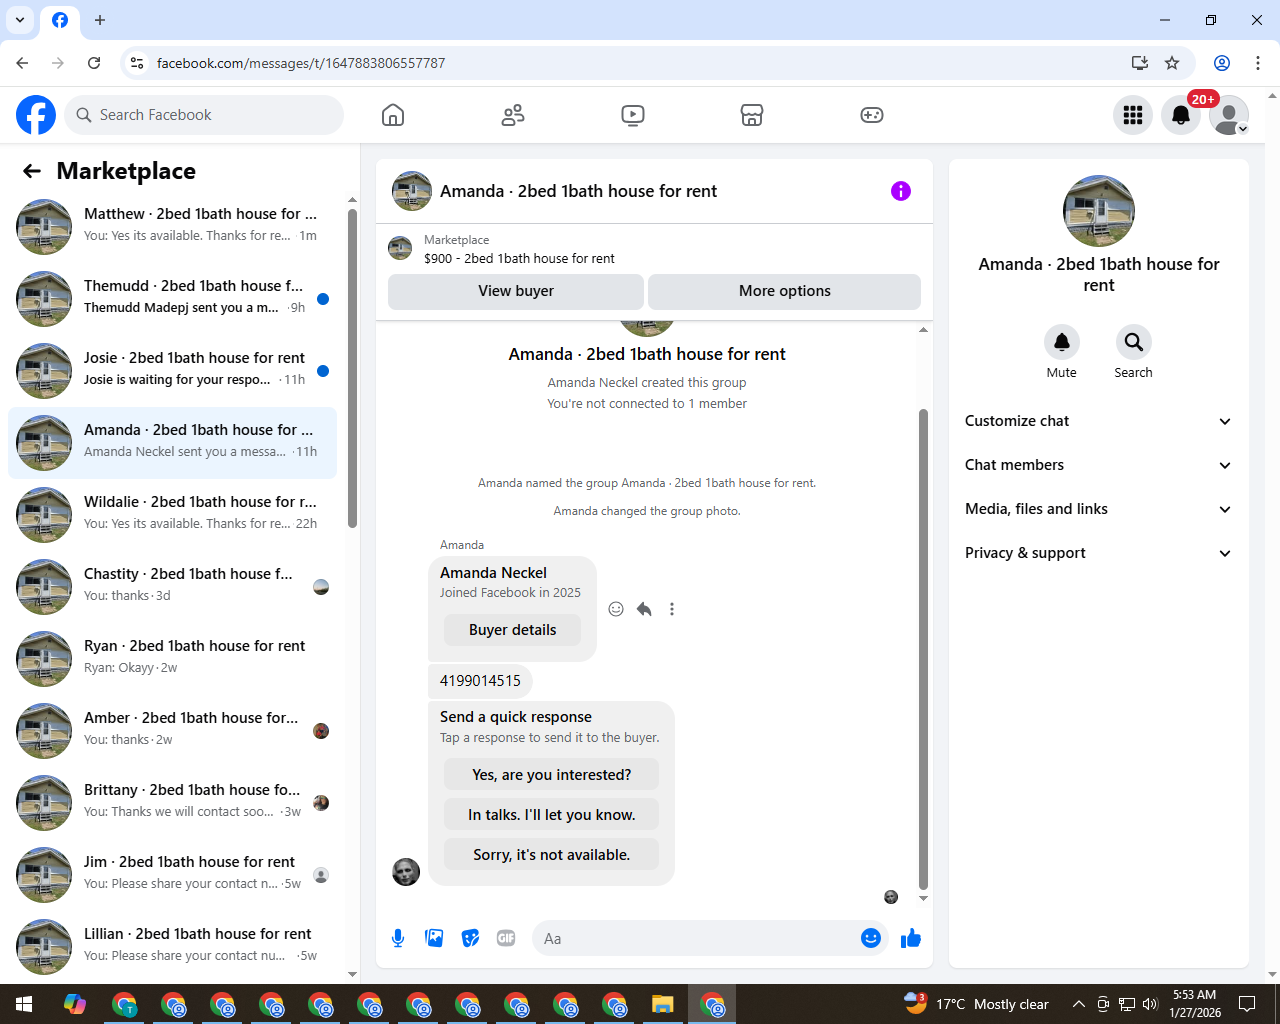Image resolution: width=1280 pixels, height=1024 pixels.
Task: Expand Media, files and links section
Action: point(1098,509)
